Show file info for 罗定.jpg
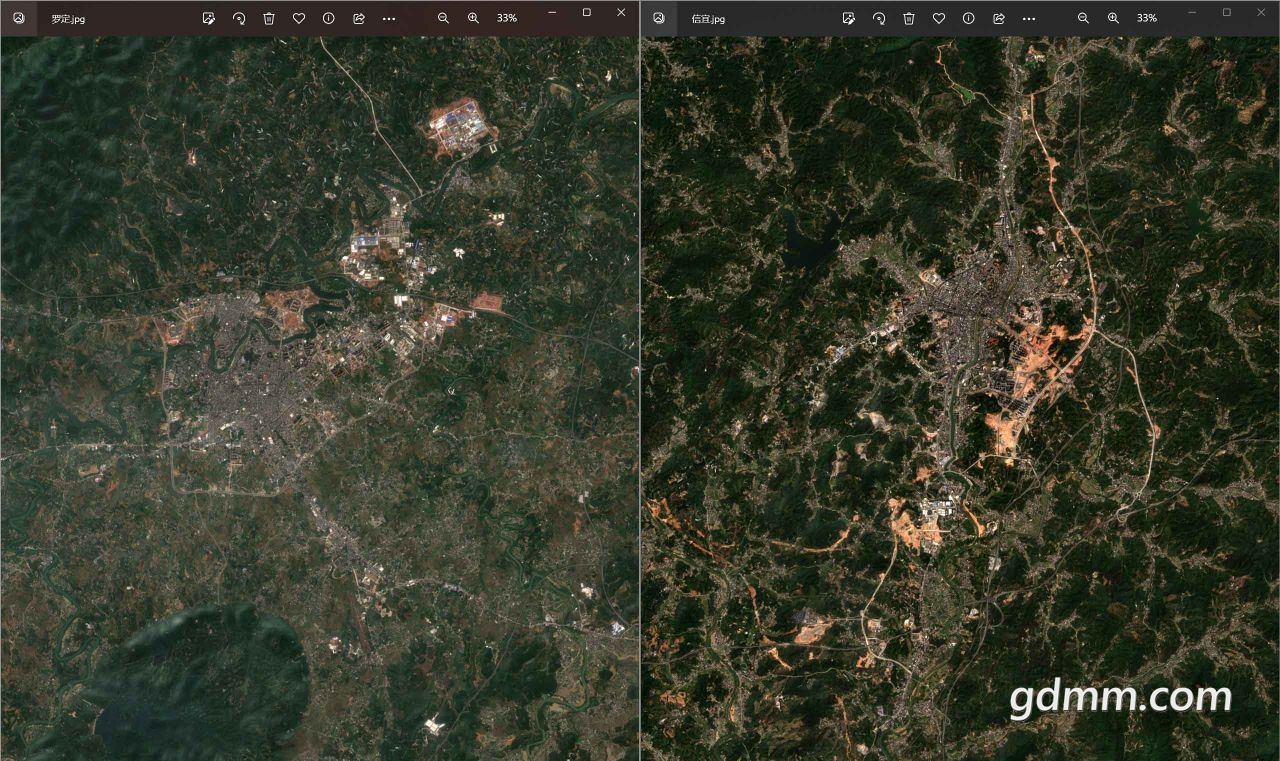 (328, 18)
